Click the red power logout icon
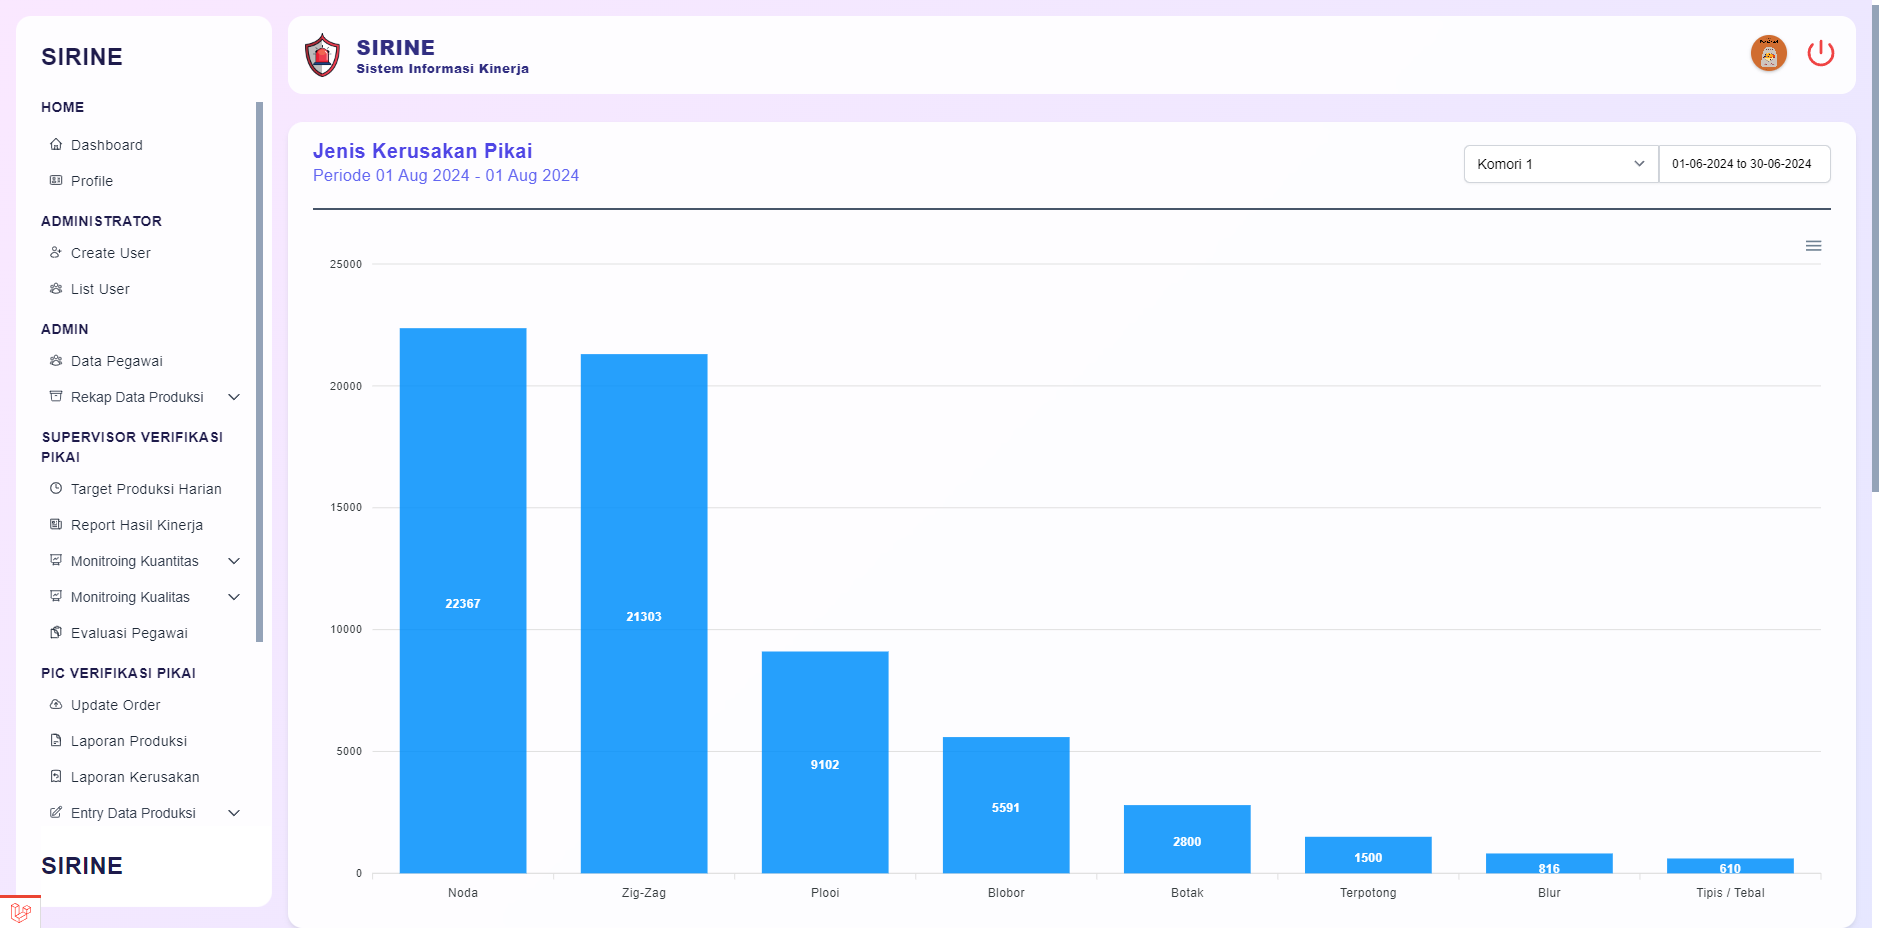 coord(1820,53)
